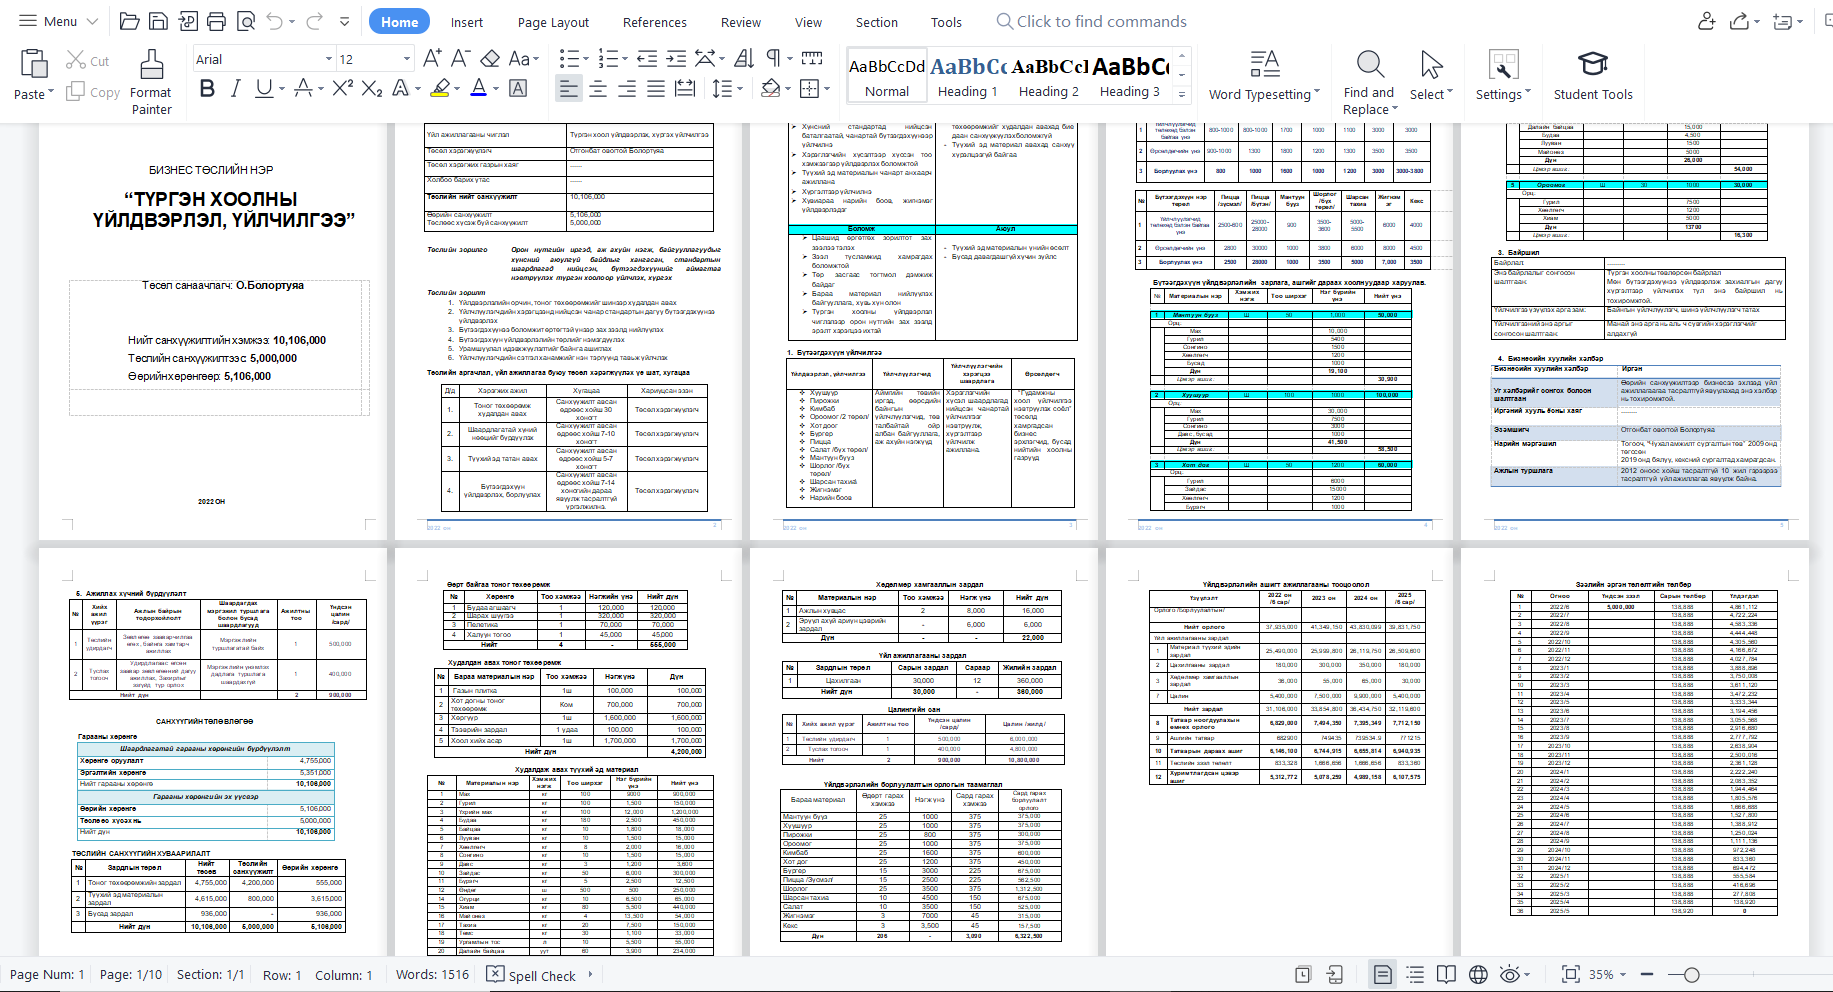Open Settings dropdown

pos(1503,76)
